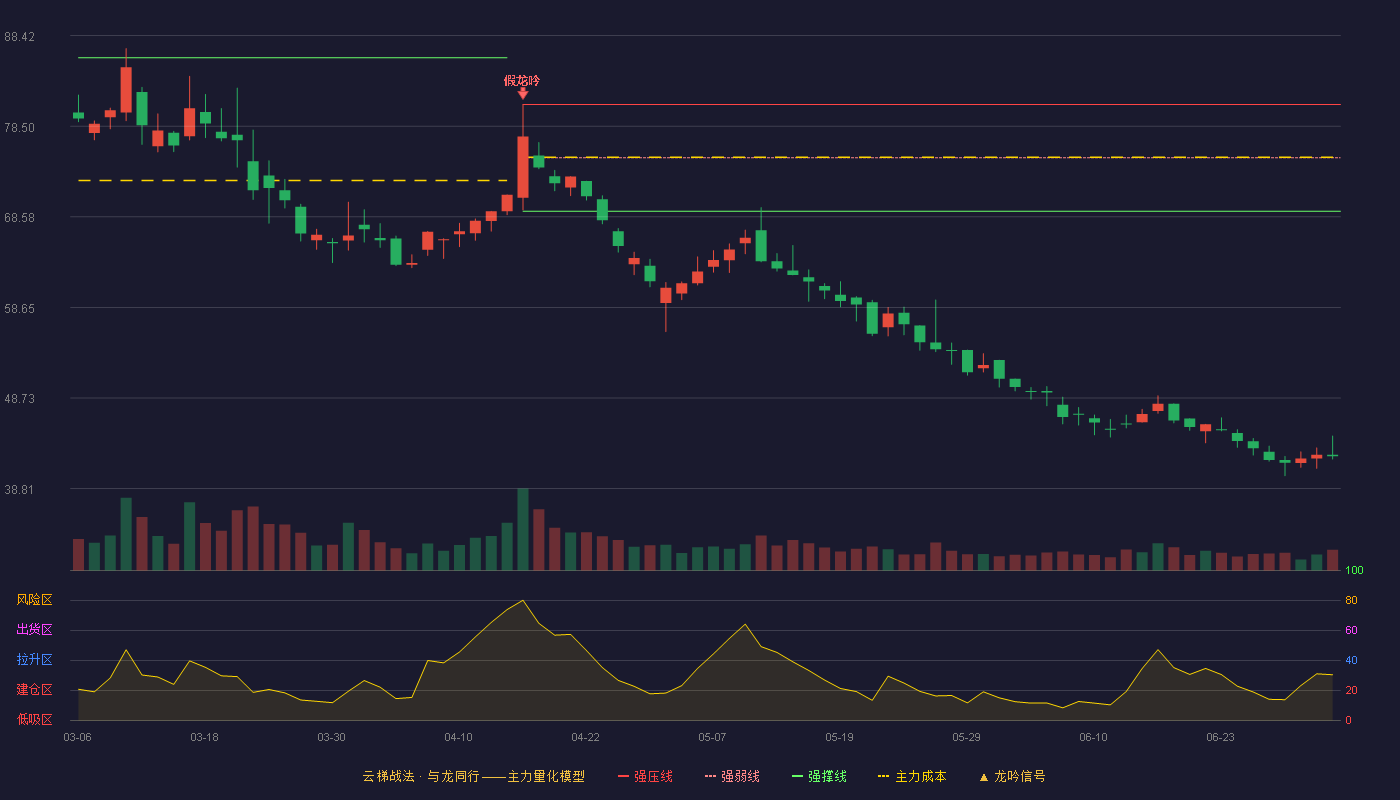Screen dimensions: 1400x800
Task: Click the tallest volume bar in April
Action: point(522,529)
